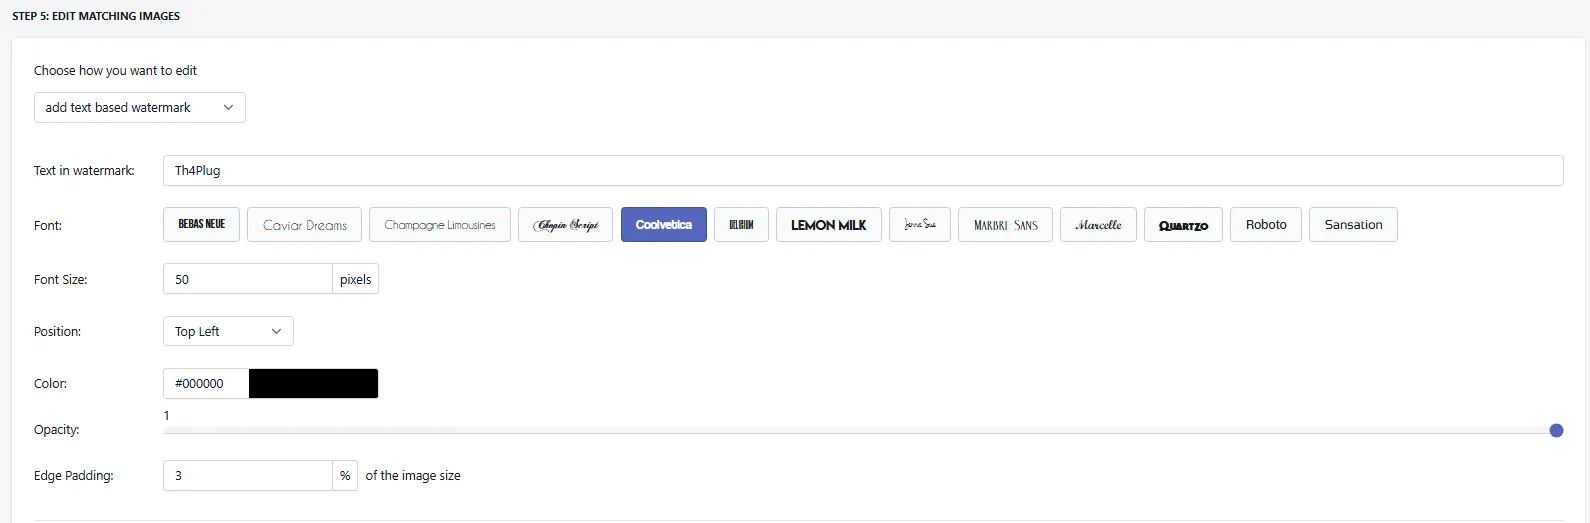The width and height of the screenshot is (1590, 523).
Task: Select the Chopin Script font
Action: [566, 225]
